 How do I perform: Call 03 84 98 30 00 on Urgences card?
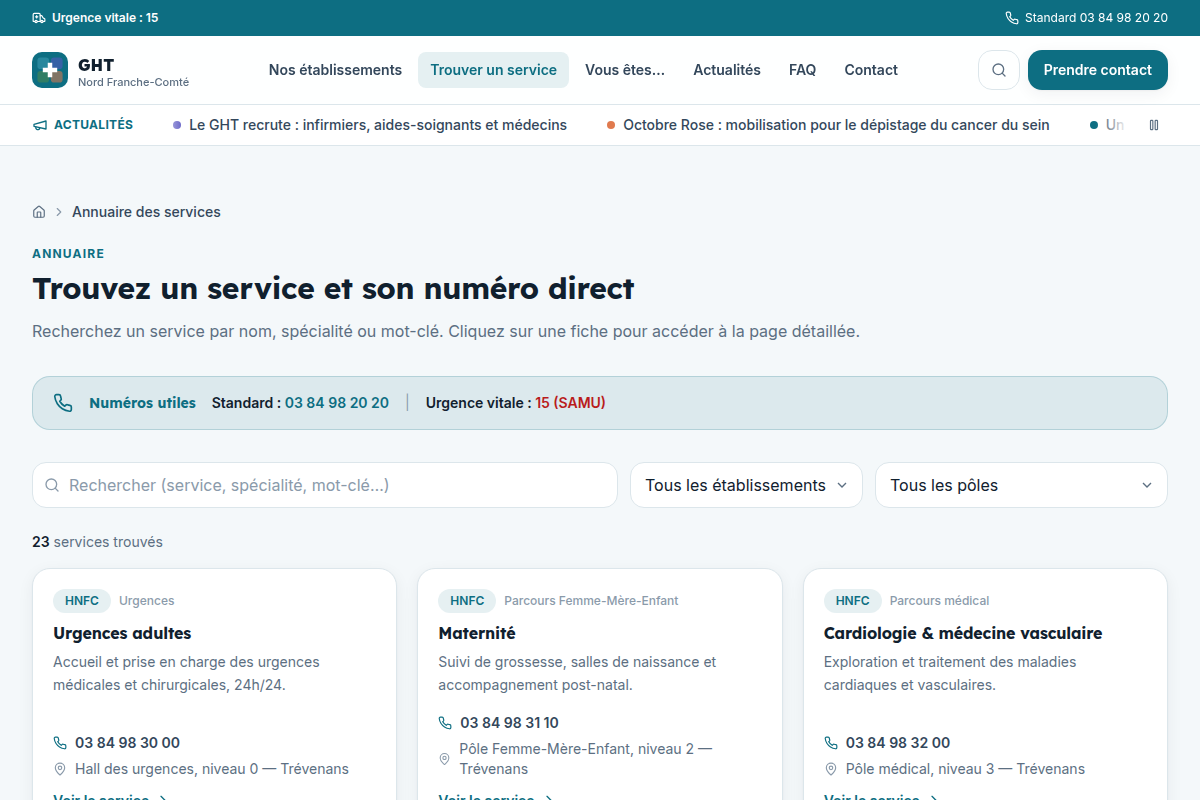[x=127, y=743]
